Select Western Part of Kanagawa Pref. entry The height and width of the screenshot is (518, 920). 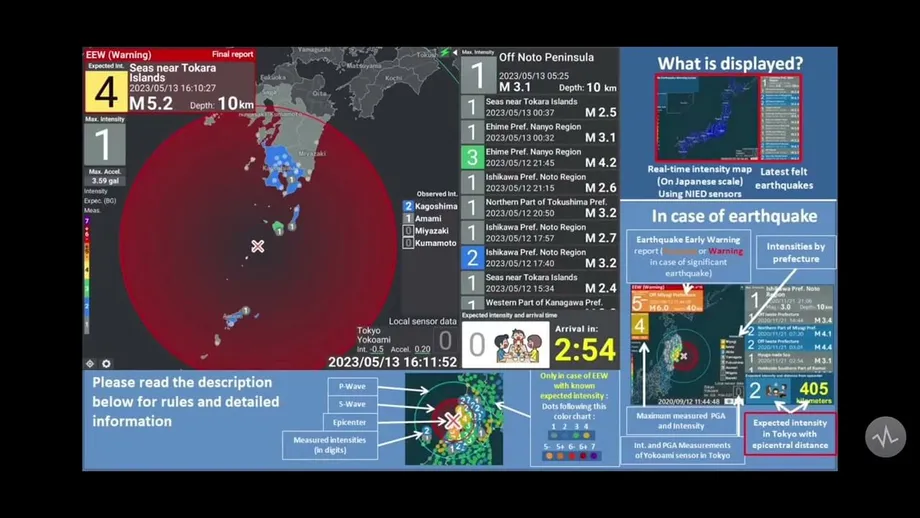coord(539,303)
